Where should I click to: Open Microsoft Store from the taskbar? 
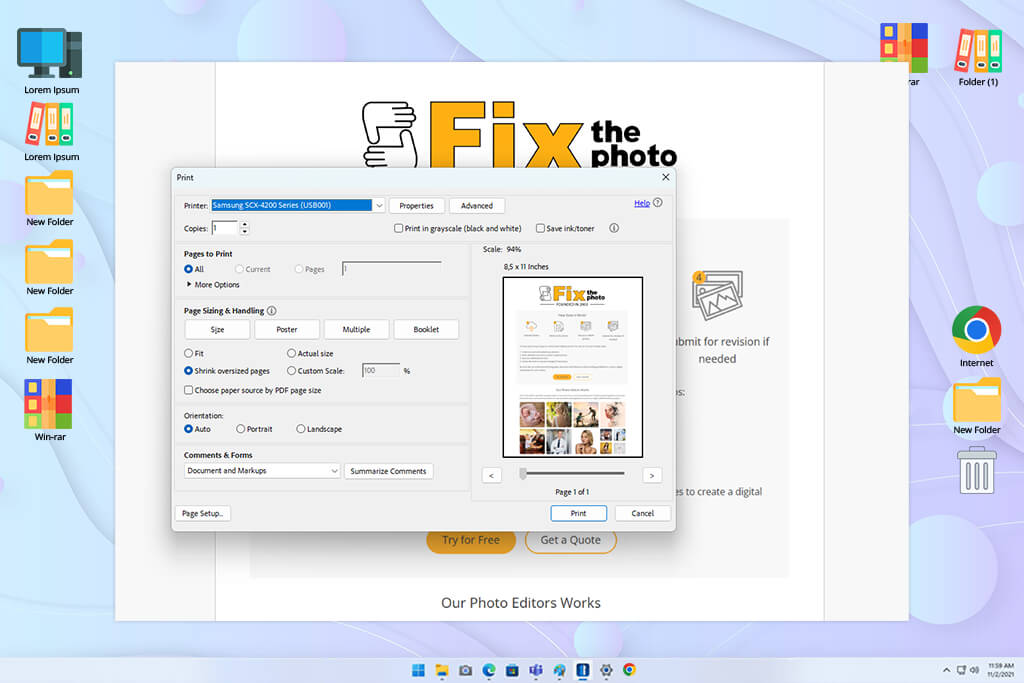click(x=513, y=670)
